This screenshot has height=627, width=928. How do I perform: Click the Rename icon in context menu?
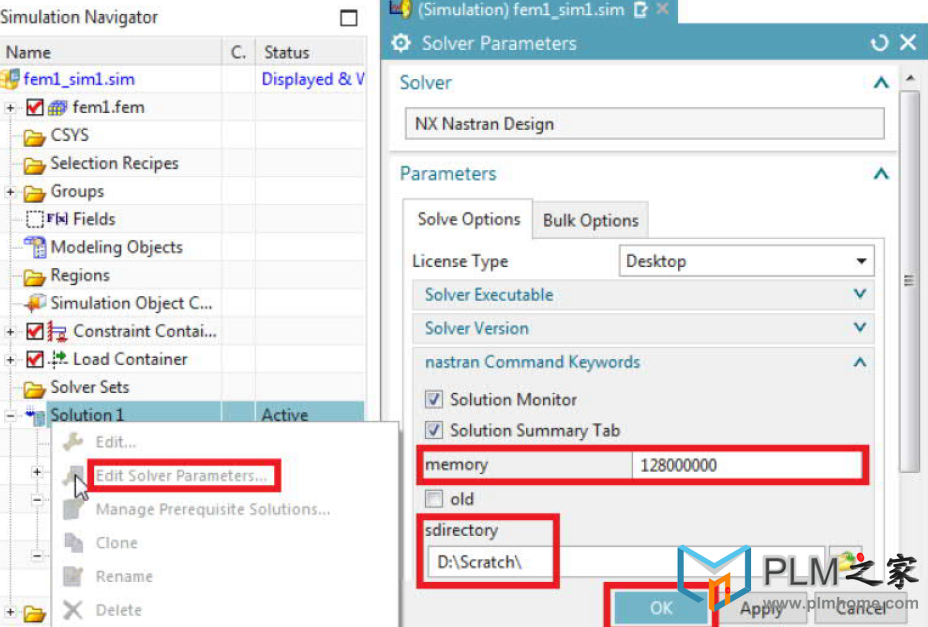[73, 576]
